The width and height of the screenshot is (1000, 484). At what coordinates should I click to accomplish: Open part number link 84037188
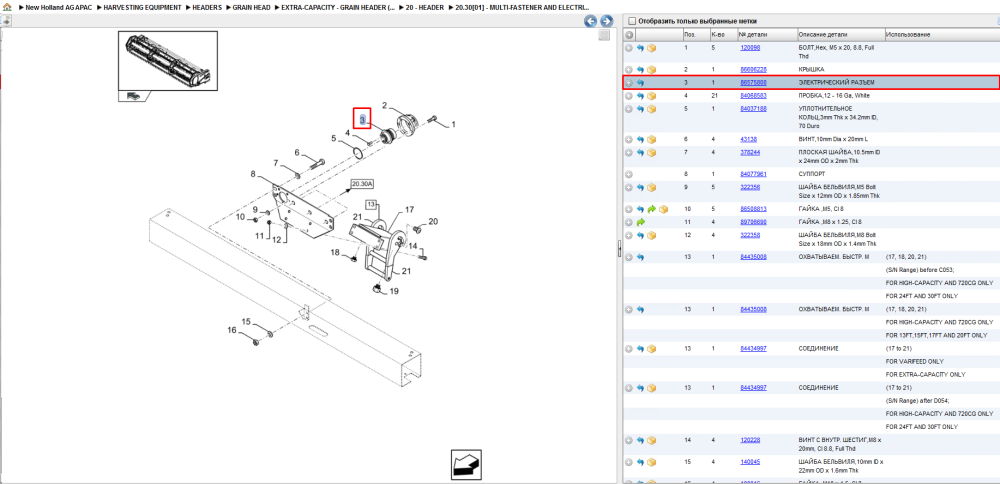[x=753, y=109]
